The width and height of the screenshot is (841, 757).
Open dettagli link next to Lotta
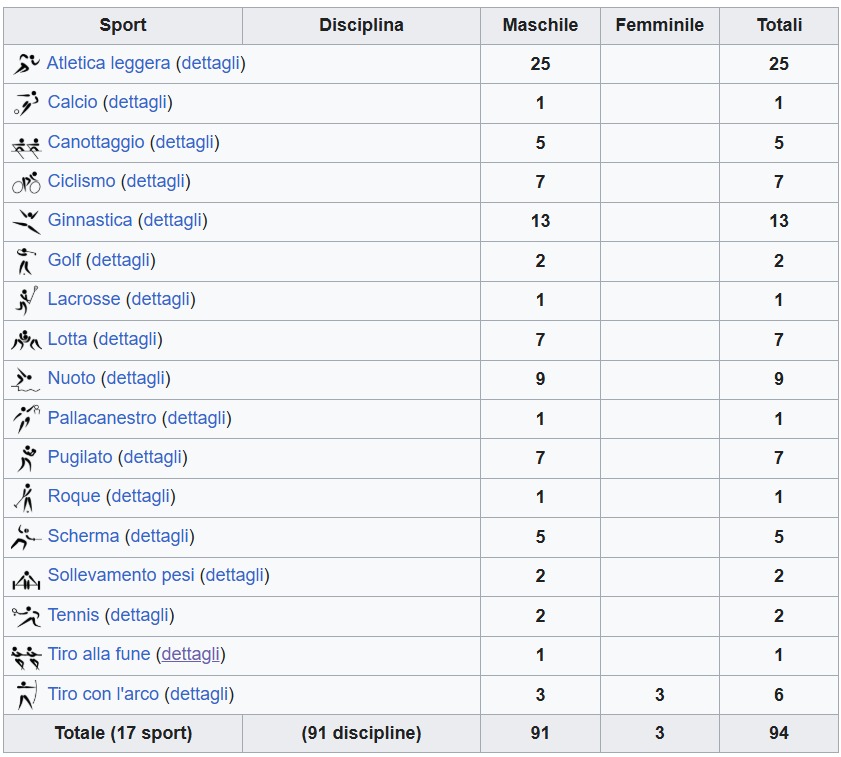[128, 339]
